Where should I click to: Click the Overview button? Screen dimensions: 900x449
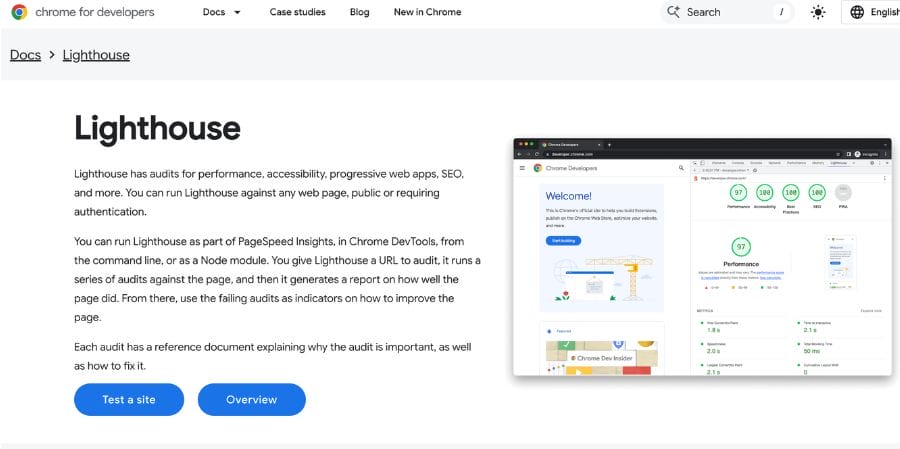click(251, 400)
